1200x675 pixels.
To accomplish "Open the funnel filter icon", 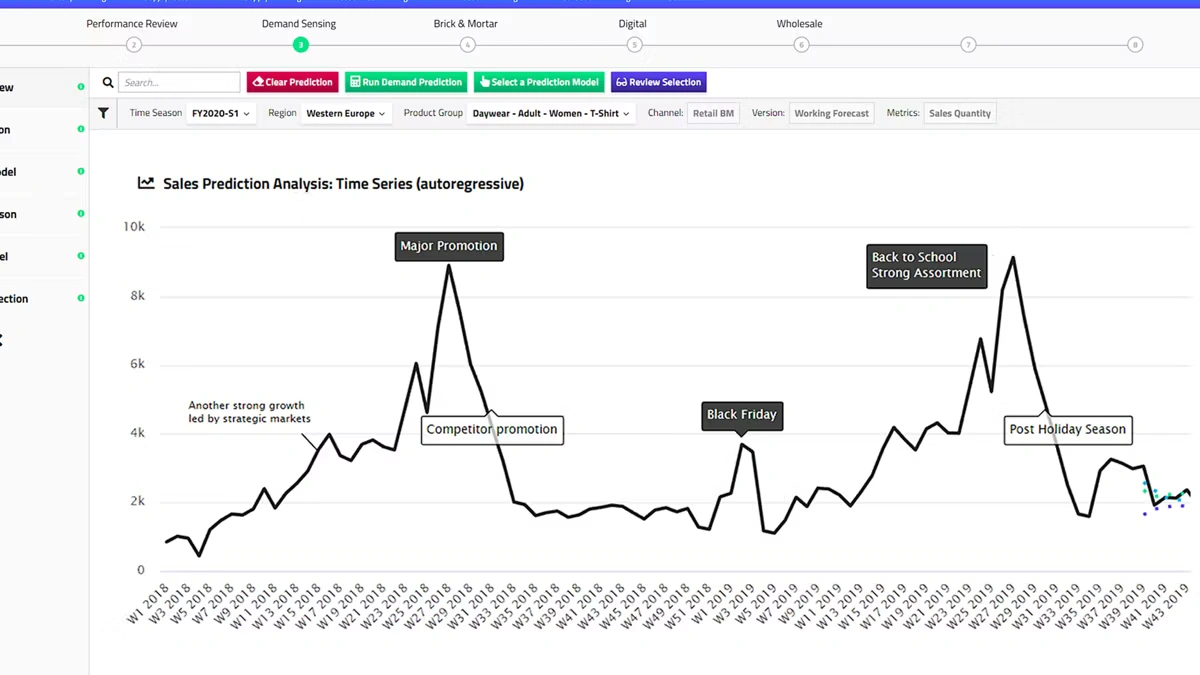I will (103, 114).
